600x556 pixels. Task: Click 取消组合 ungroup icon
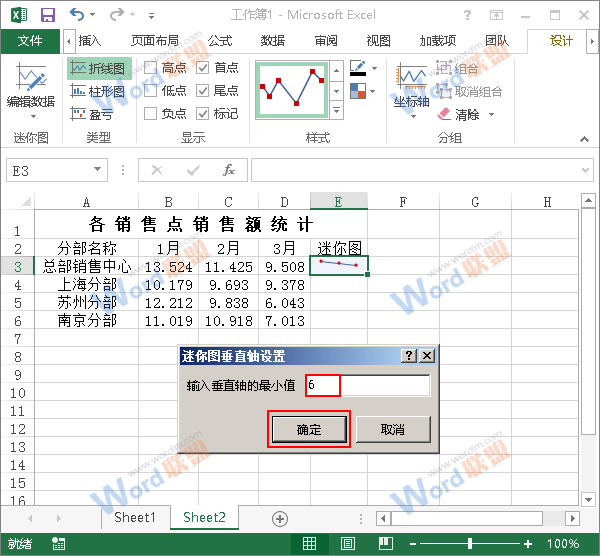point(443,91)
